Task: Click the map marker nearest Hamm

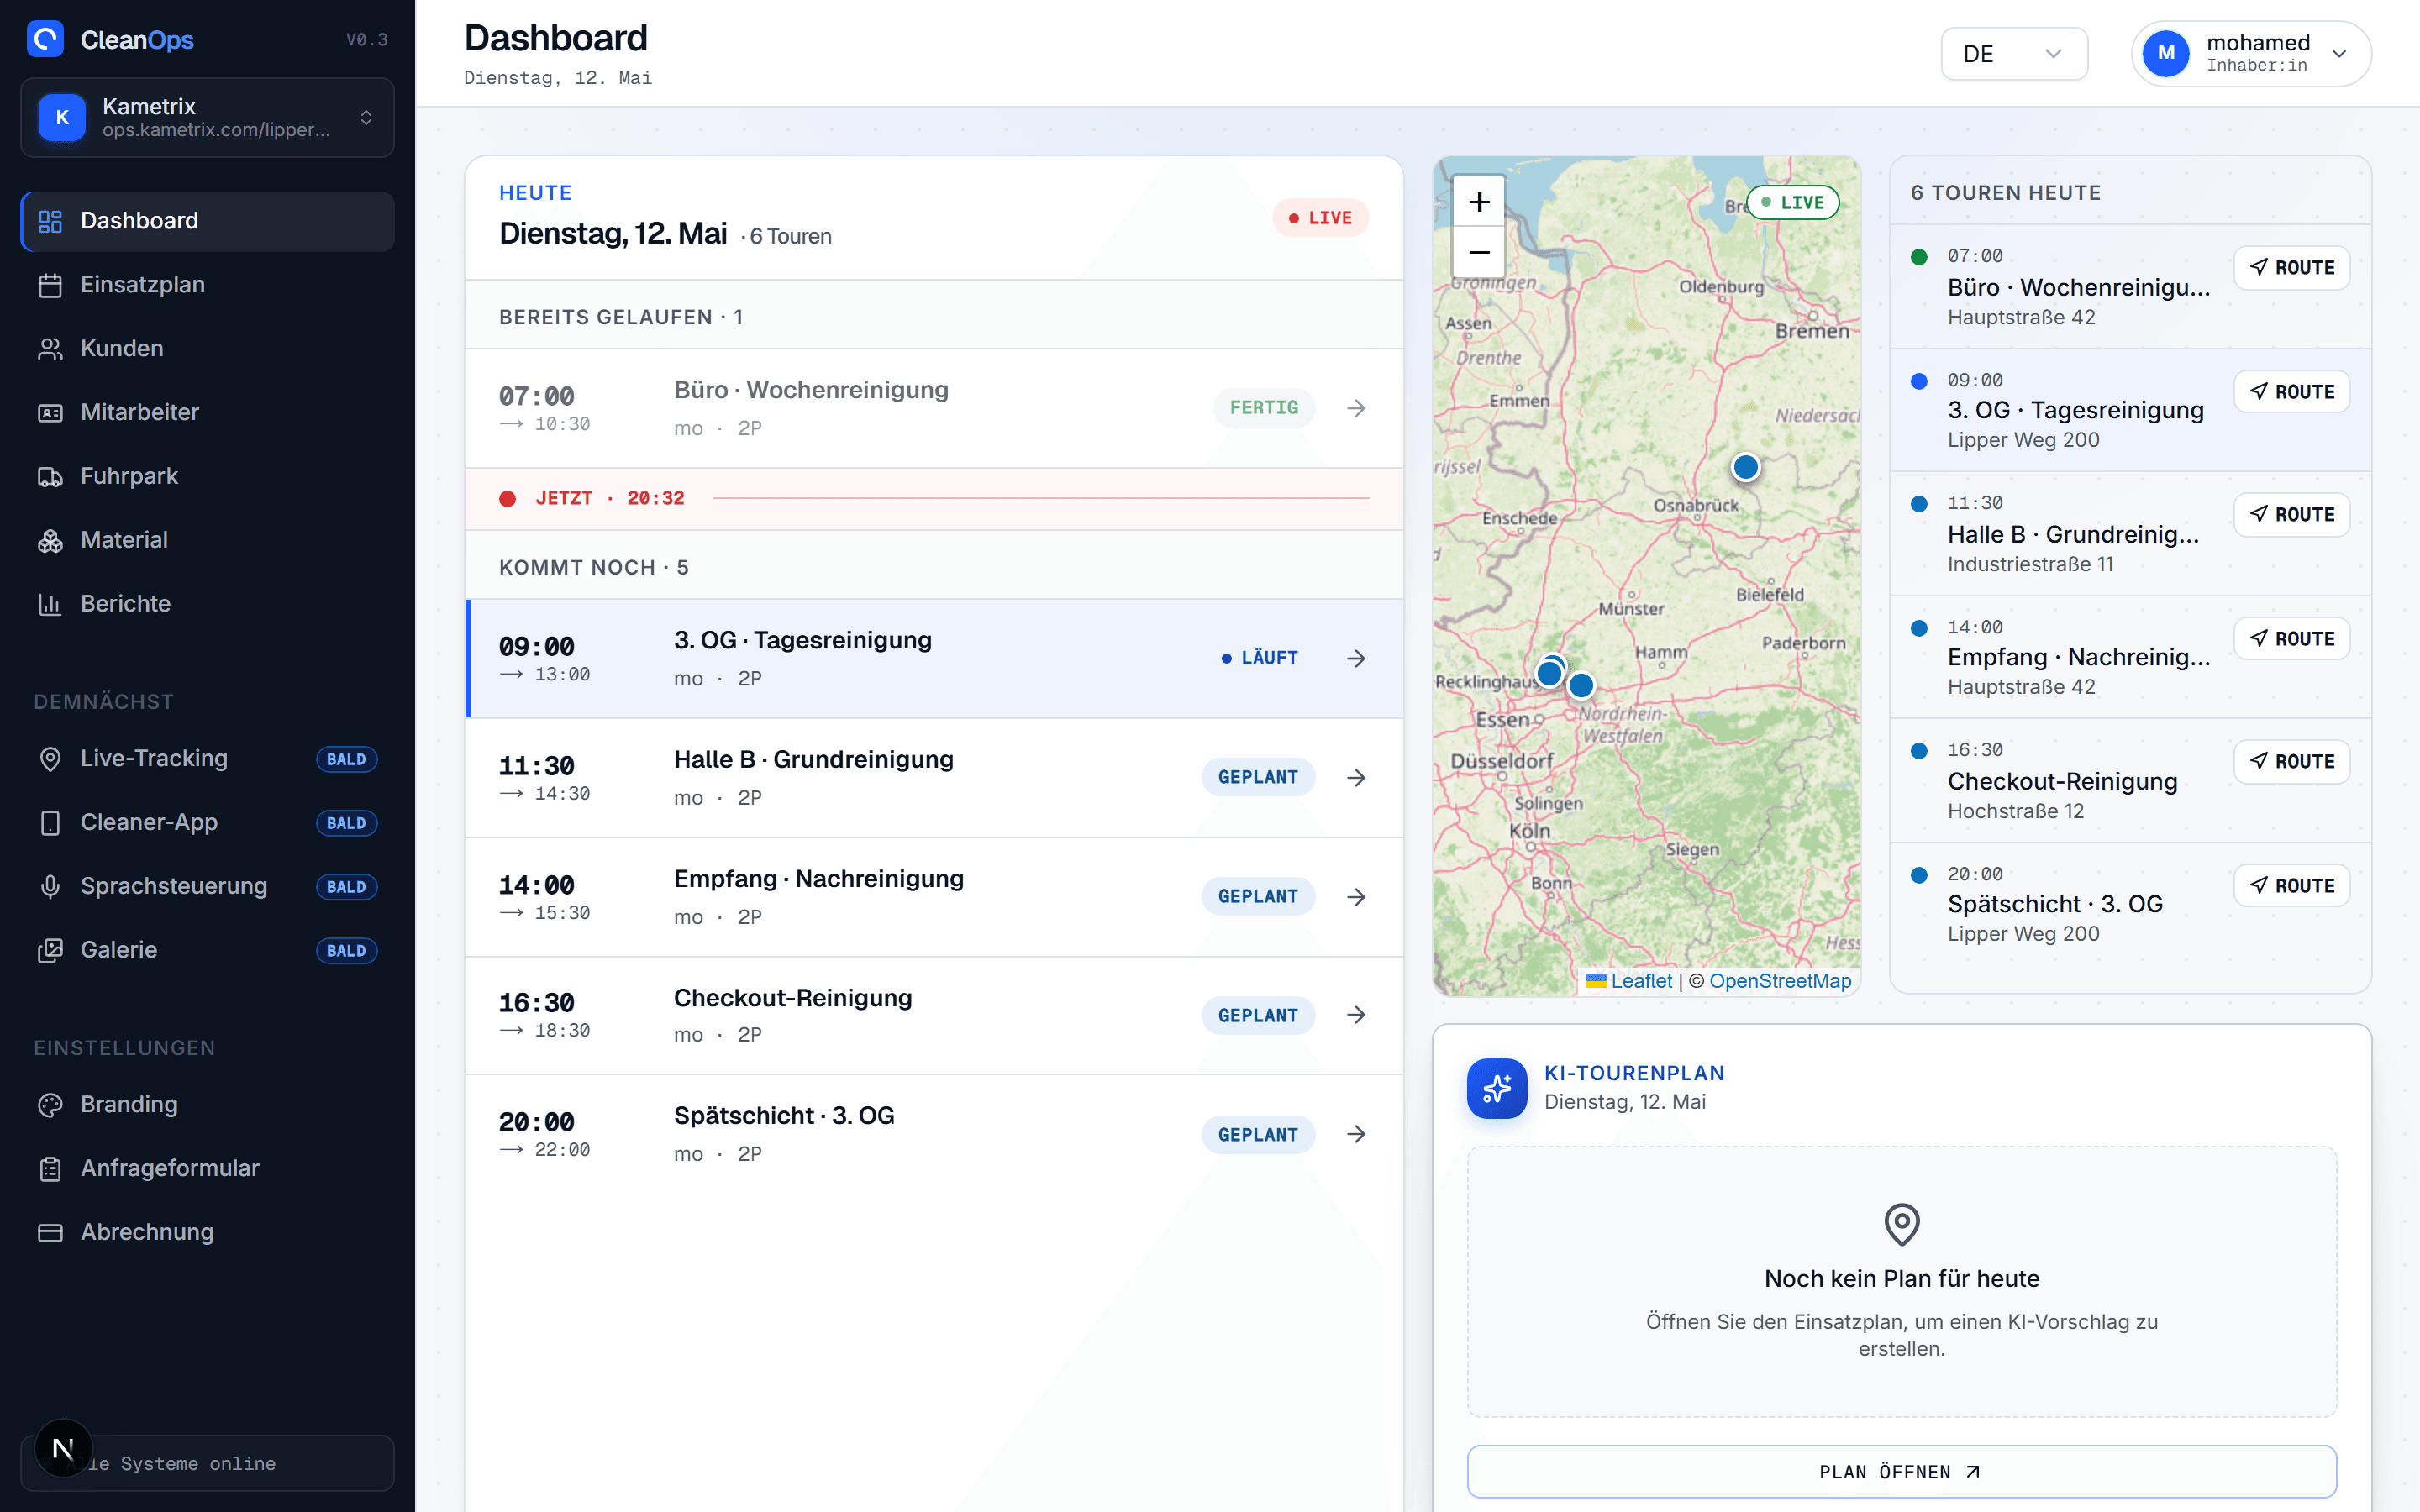Action: pyautogui.click(x=1581, y=686)
